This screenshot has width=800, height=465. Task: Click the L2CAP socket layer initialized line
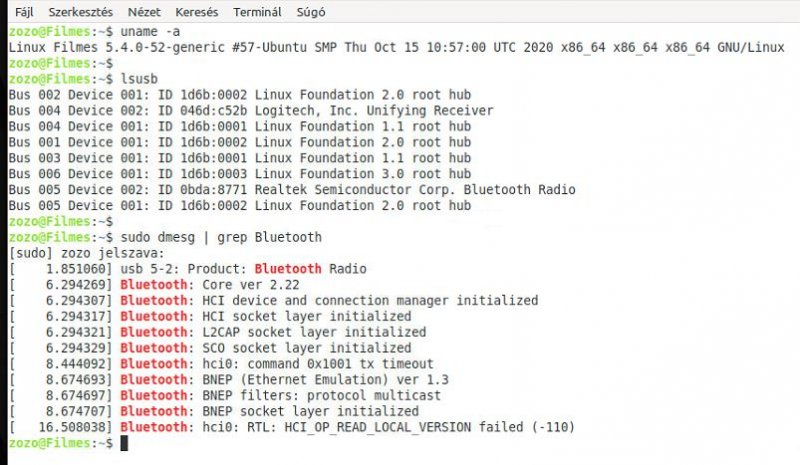coord(217,332)
